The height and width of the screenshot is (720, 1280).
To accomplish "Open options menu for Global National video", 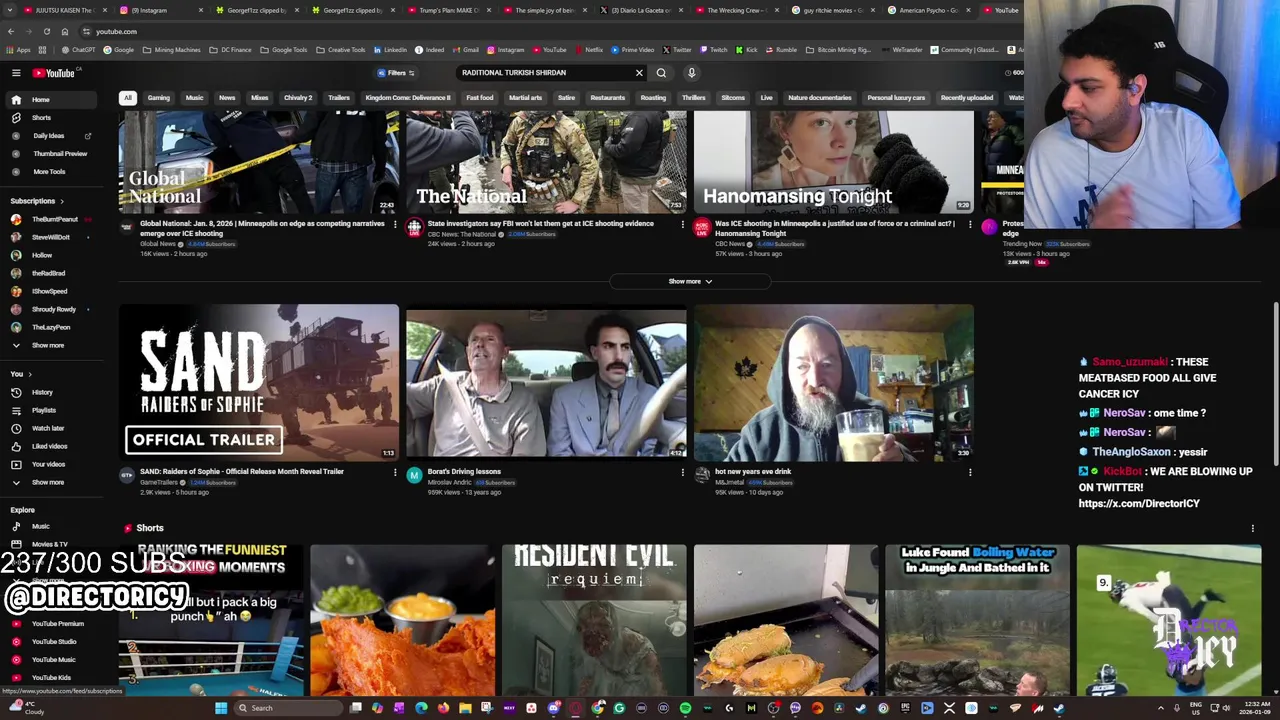I will point(395,224).
